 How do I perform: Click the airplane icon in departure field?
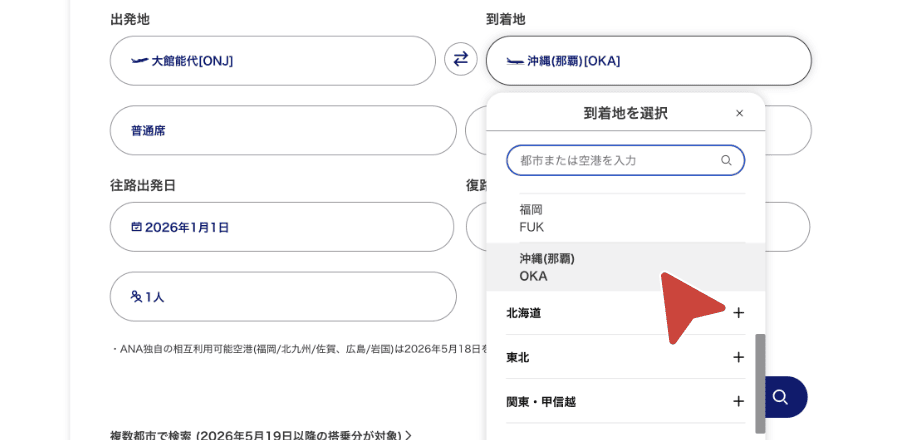(139, 61)
